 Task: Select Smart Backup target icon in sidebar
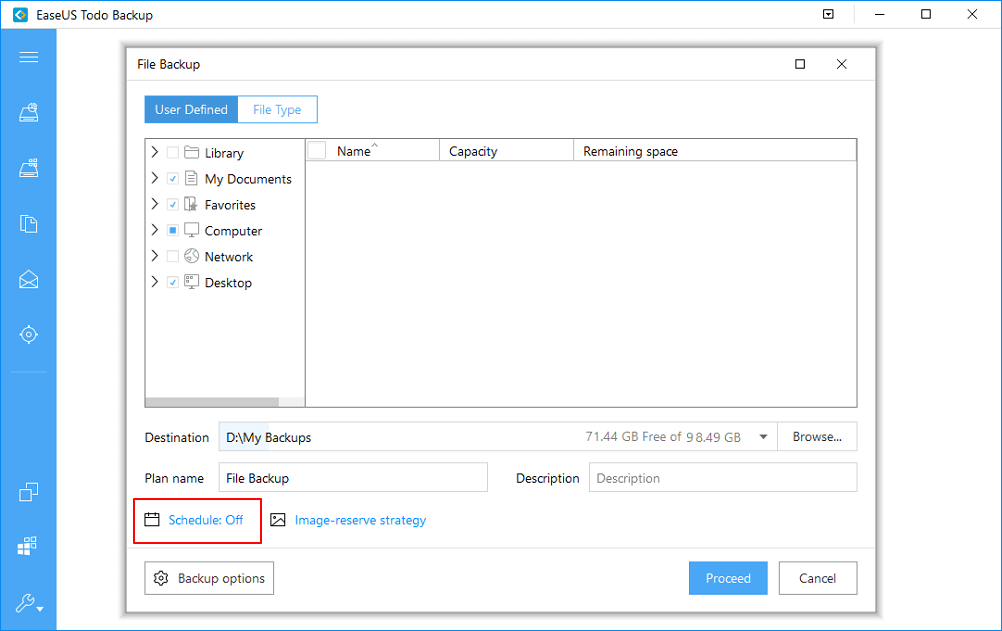[x=29, y=334]
